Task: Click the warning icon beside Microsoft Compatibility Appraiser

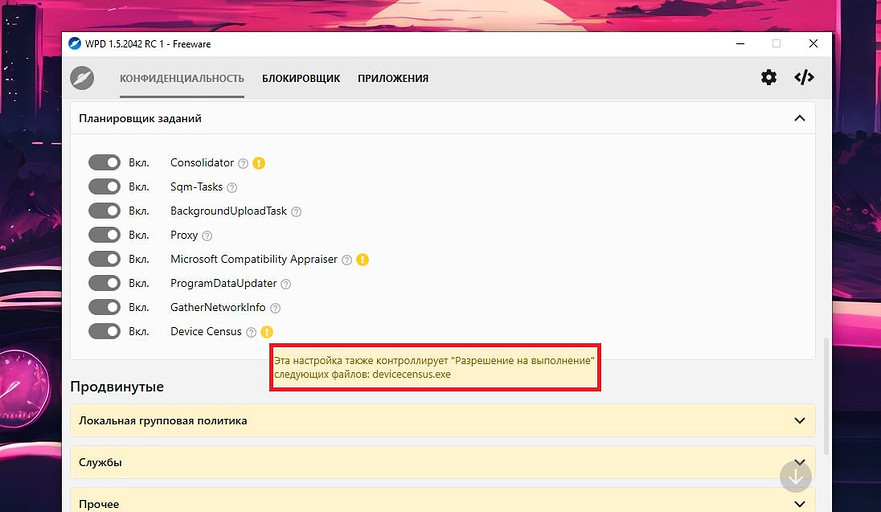Action: coord(362,260)
